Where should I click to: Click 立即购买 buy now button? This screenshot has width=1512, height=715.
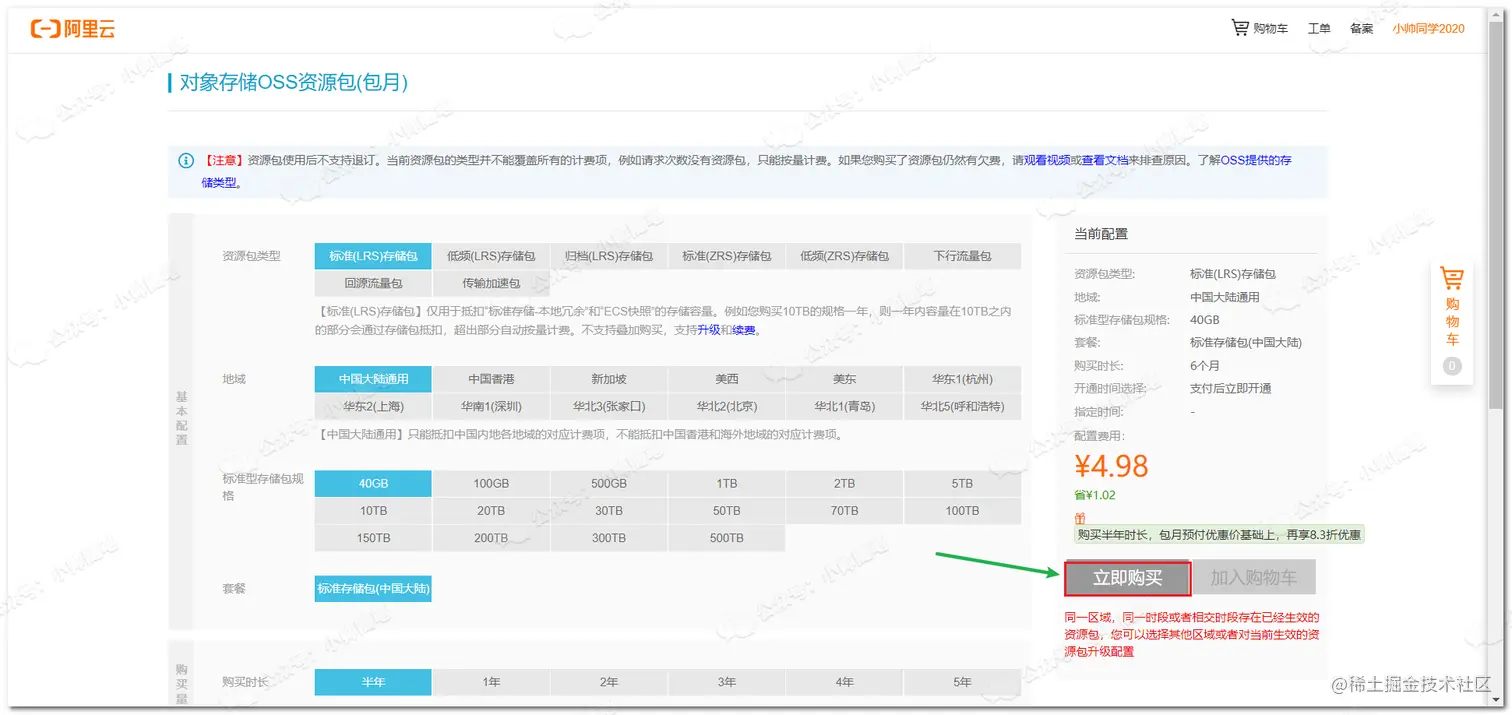pyautogui.click(x=1127, y=578)
